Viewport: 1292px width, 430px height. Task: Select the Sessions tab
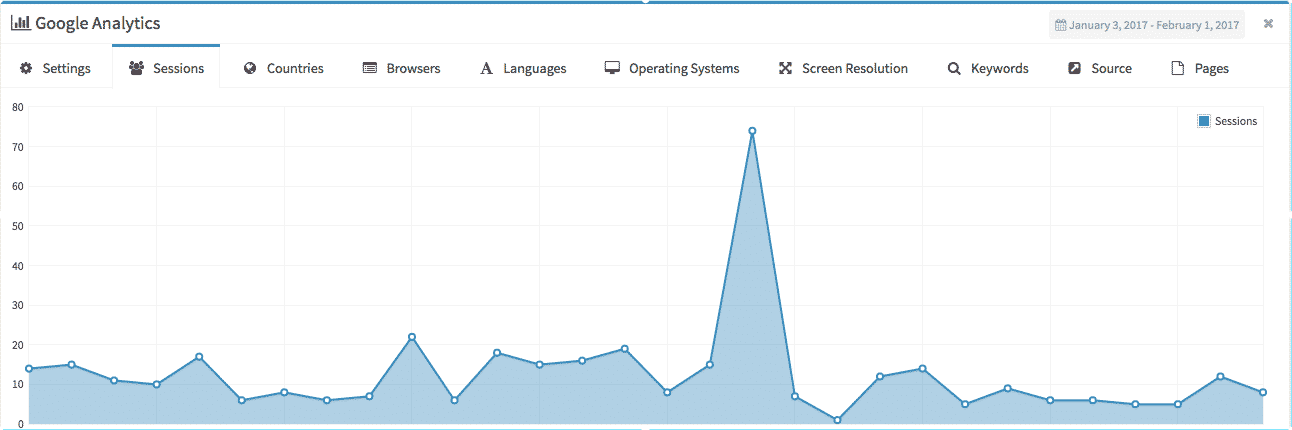coord(166,68)
